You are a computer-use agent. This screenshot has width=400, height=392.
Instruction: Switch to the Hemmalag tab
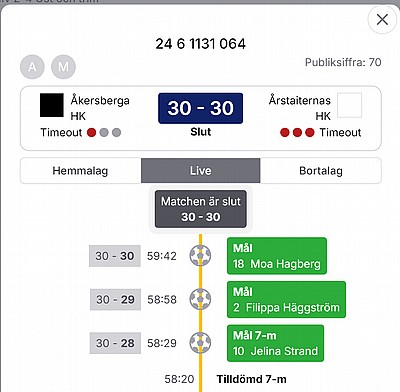click(x=80, y=171)
